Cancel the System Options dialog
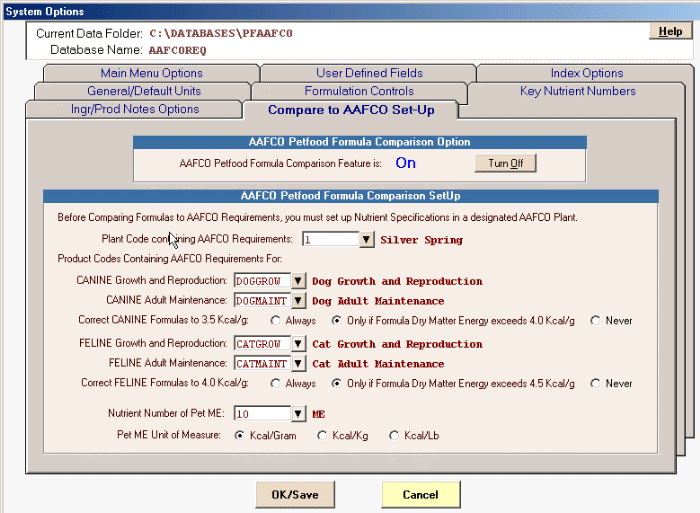 click(x=421, y=494)
